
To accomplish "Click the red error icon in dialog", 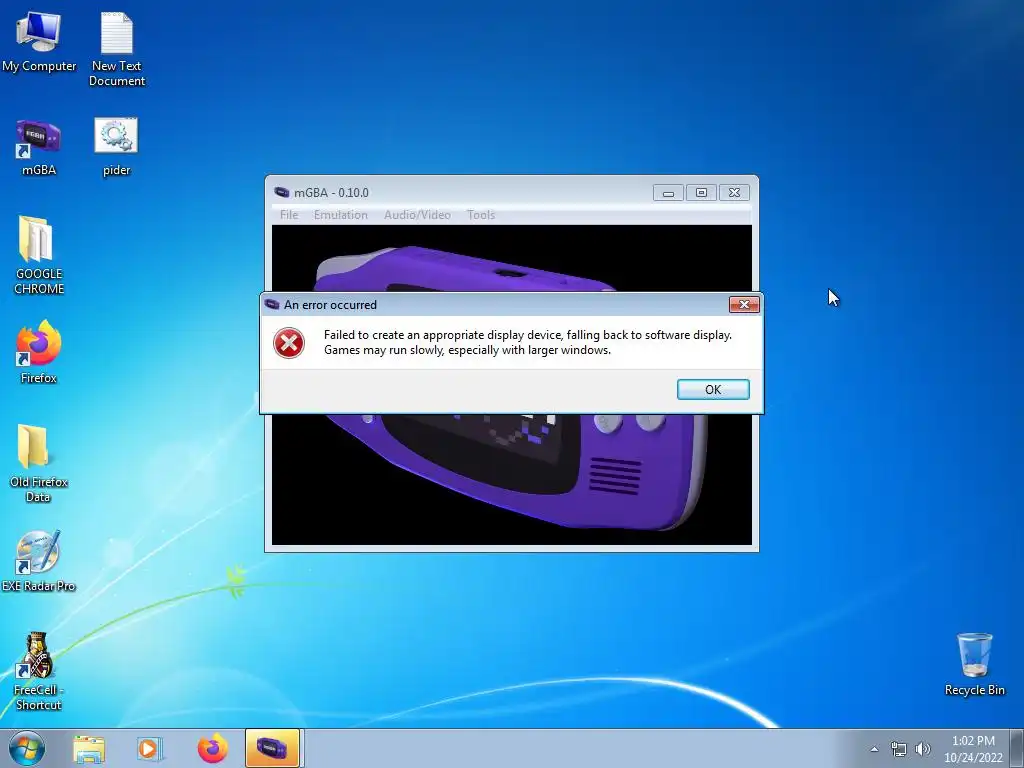I will click(289, 343).
